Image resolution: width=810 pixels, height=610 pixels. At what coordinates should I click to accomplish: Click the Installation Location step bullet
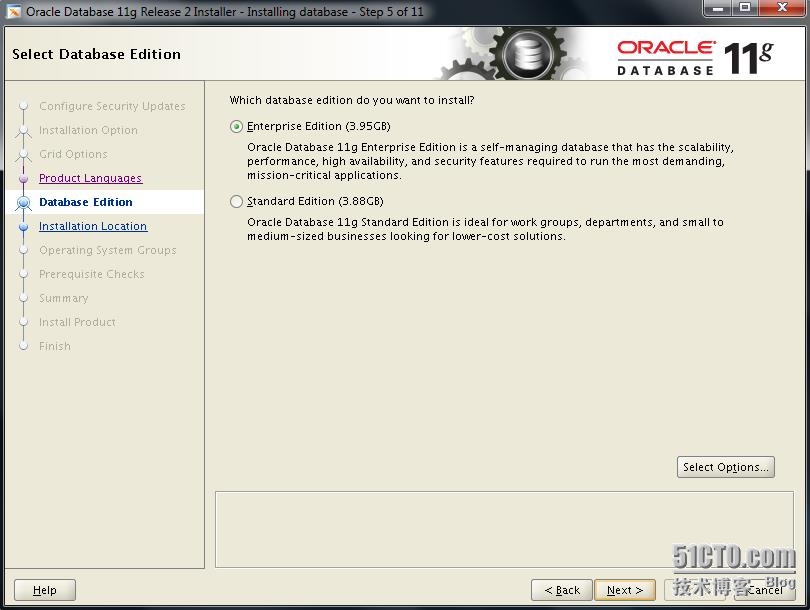point(23,226)
